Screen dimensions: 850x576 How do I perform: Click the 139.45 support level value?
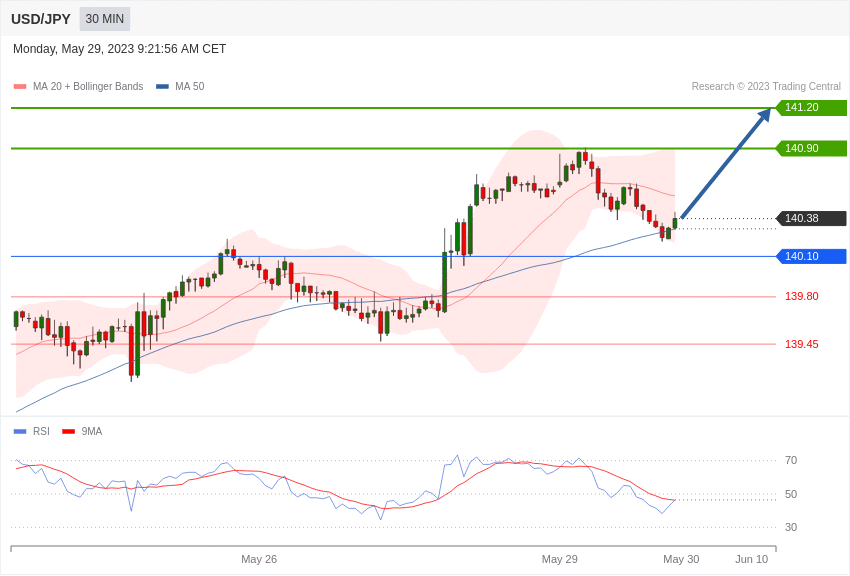click(802, 344)
